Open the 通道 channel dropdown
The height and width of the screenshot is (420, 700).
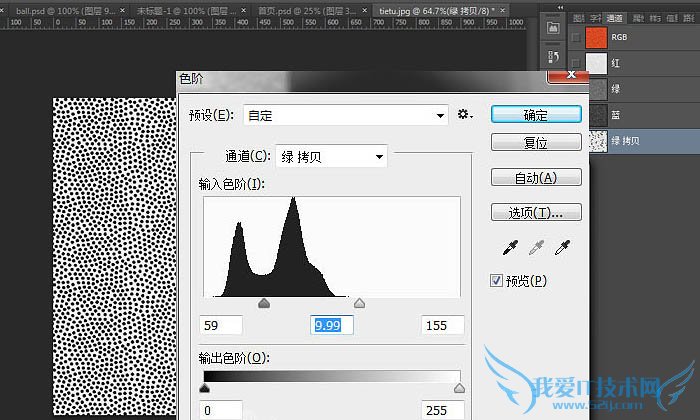pos(331,156)
